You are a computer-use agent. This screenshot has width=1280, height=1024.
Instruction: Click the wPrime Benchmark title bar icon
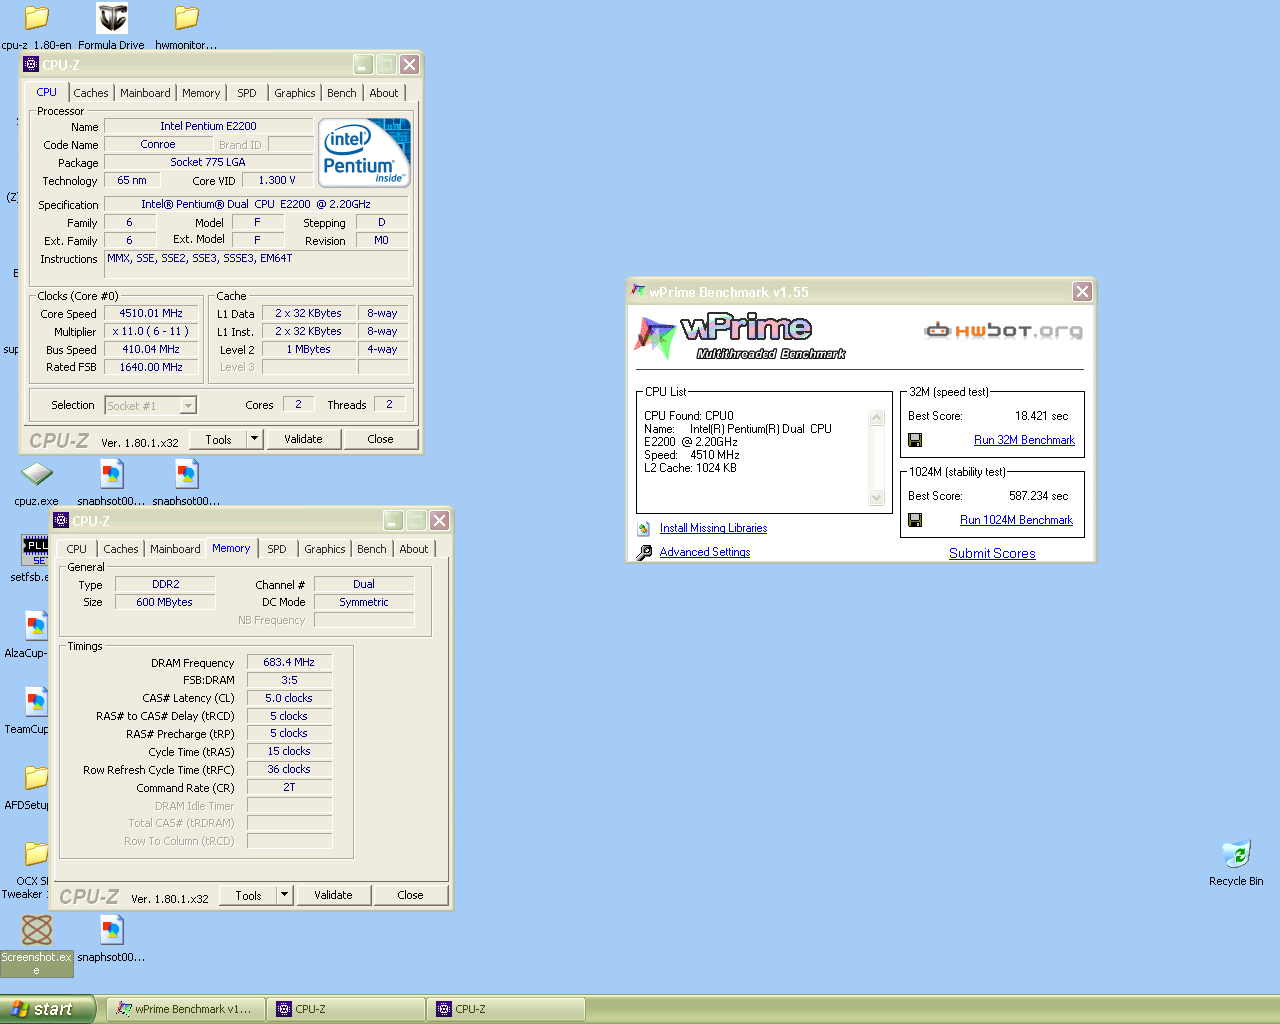point(638,292)
